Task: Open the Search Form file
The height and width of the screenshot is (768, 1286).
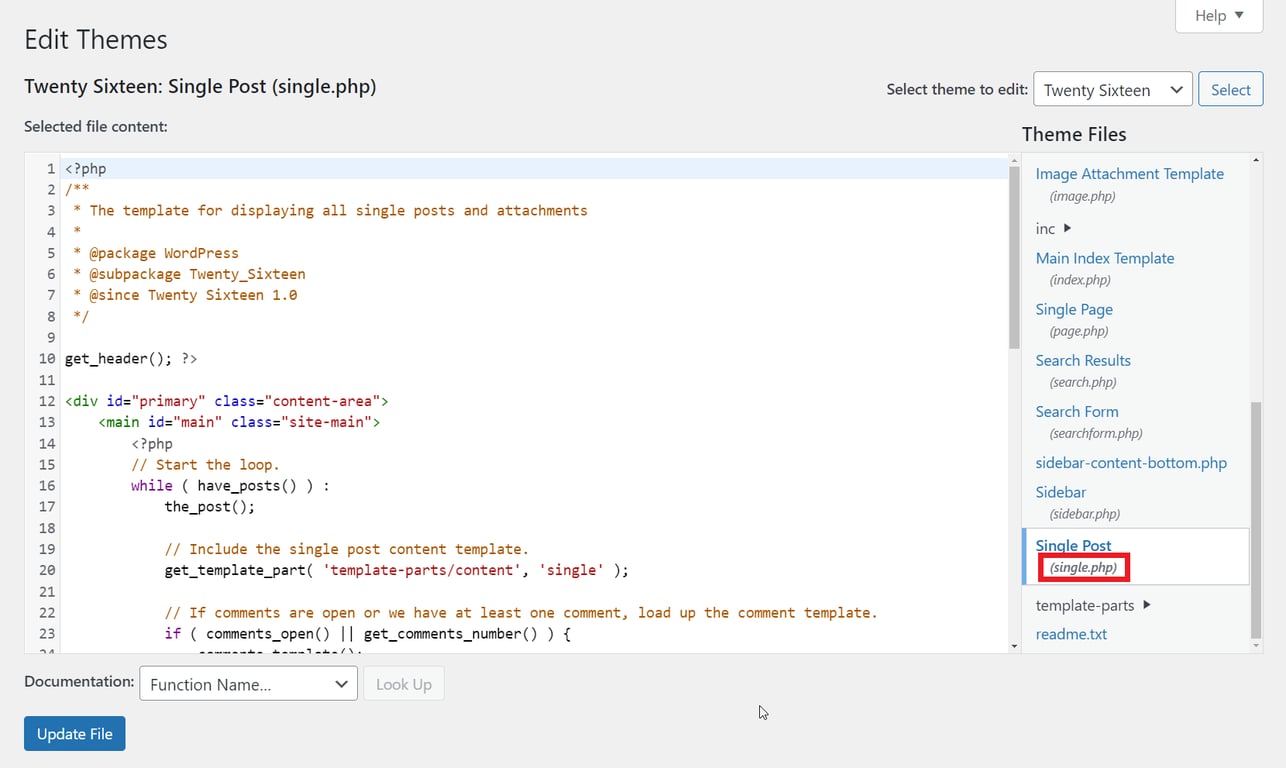Action: coord(1077,411)
